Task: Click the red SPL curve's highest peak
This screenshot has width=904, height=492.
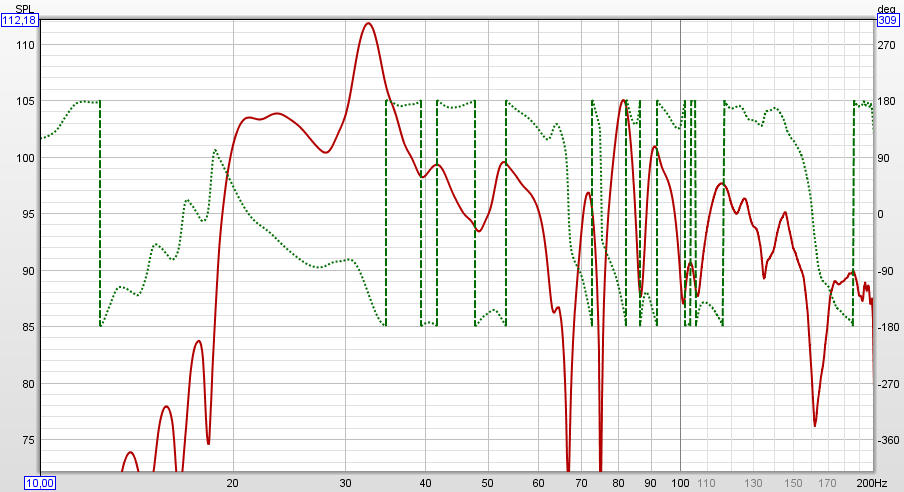Action: point(368,24)
